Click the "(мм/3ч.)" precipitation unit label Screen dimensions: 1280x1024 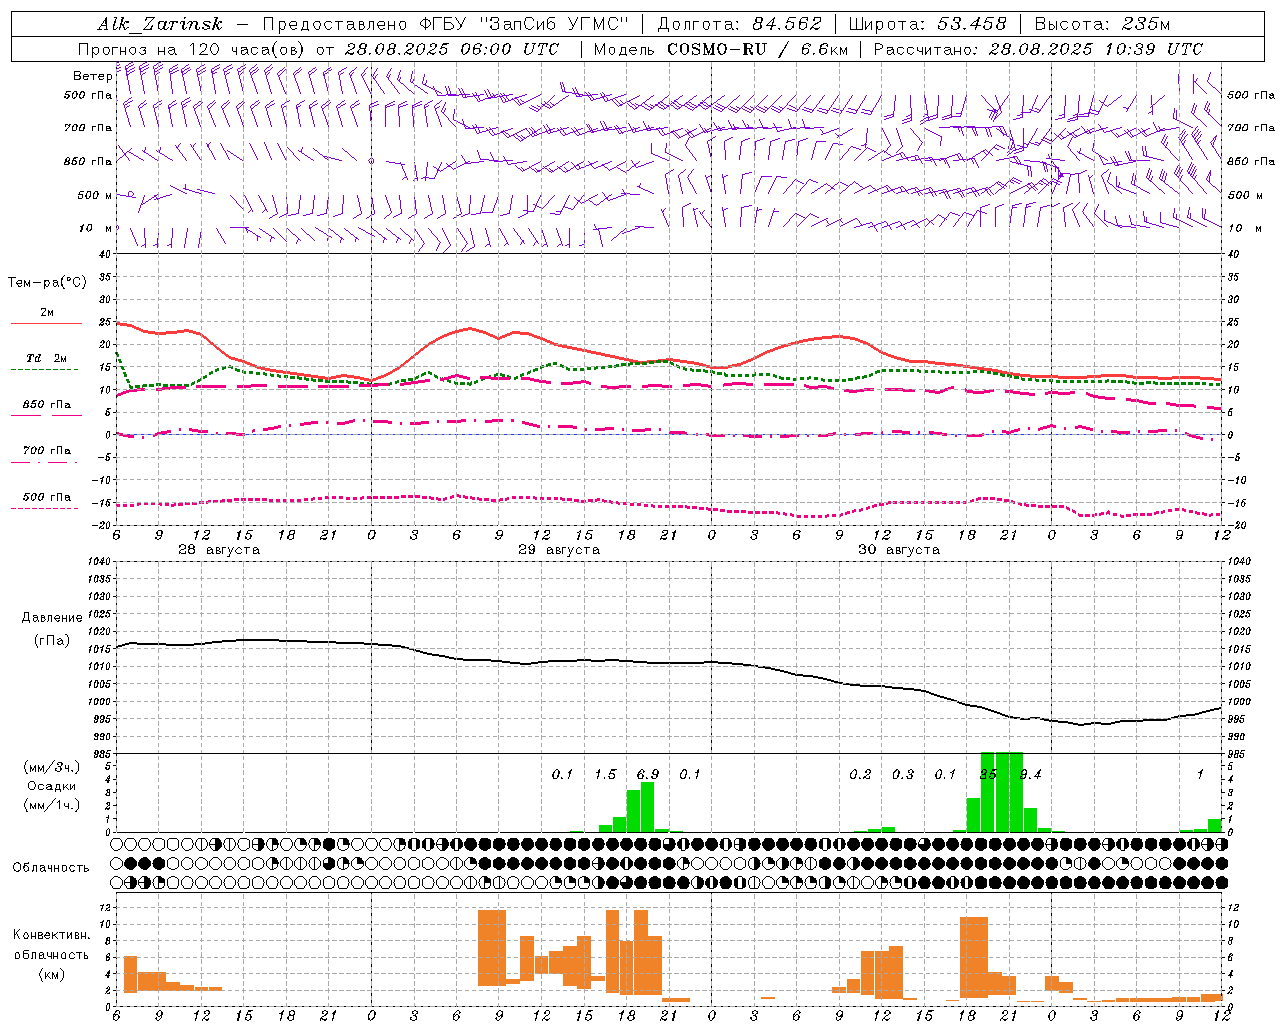coord(52,767)
